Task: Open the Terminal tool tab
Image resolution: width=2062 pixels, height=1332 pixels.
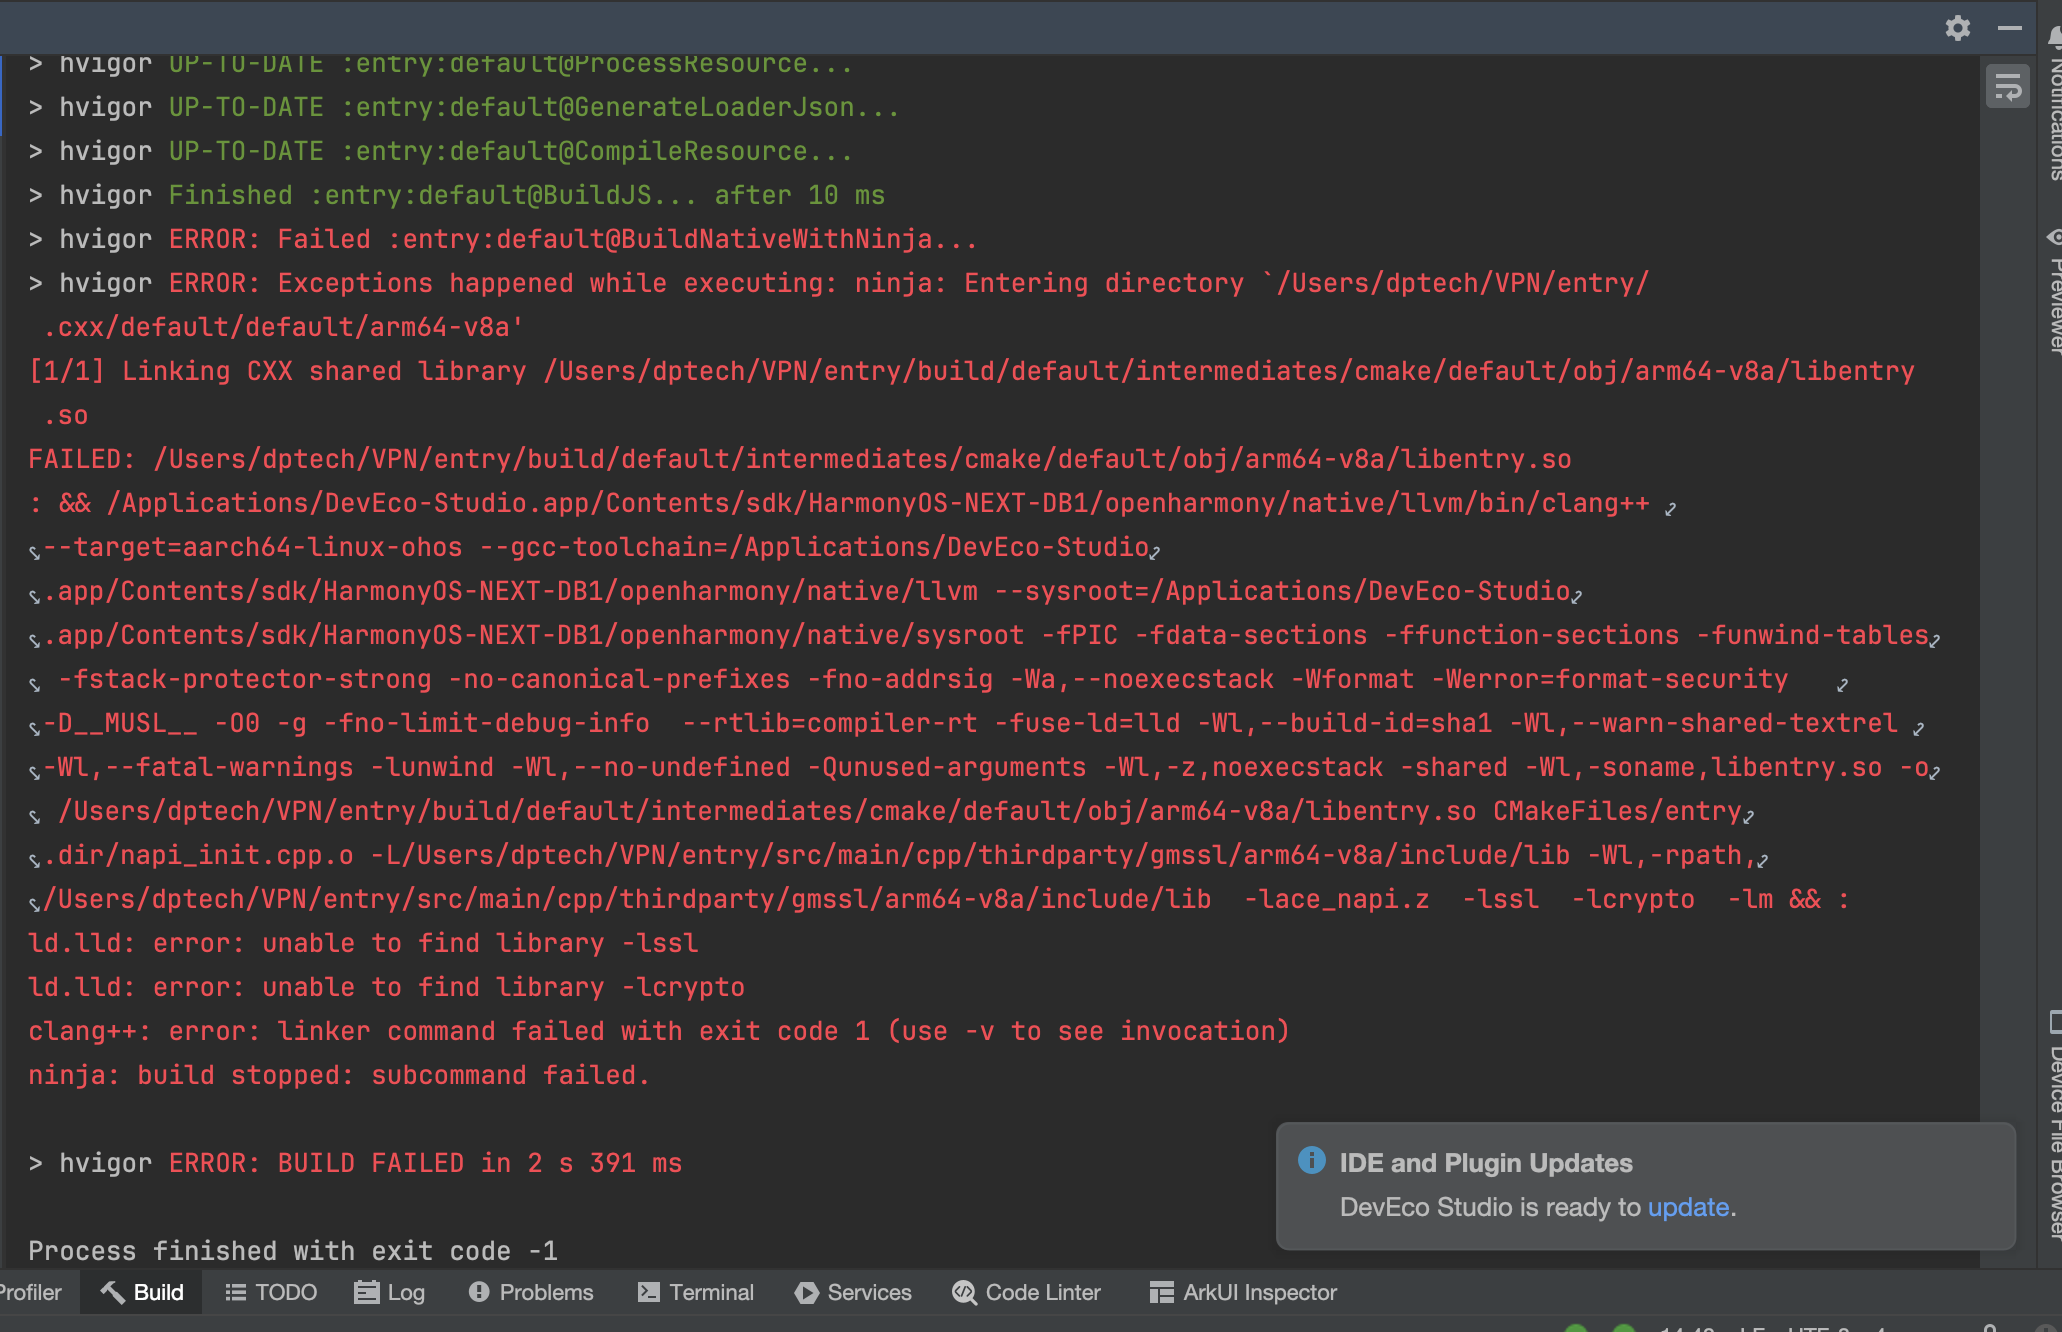Action: pyautogui.click(x=696, y=1292)
